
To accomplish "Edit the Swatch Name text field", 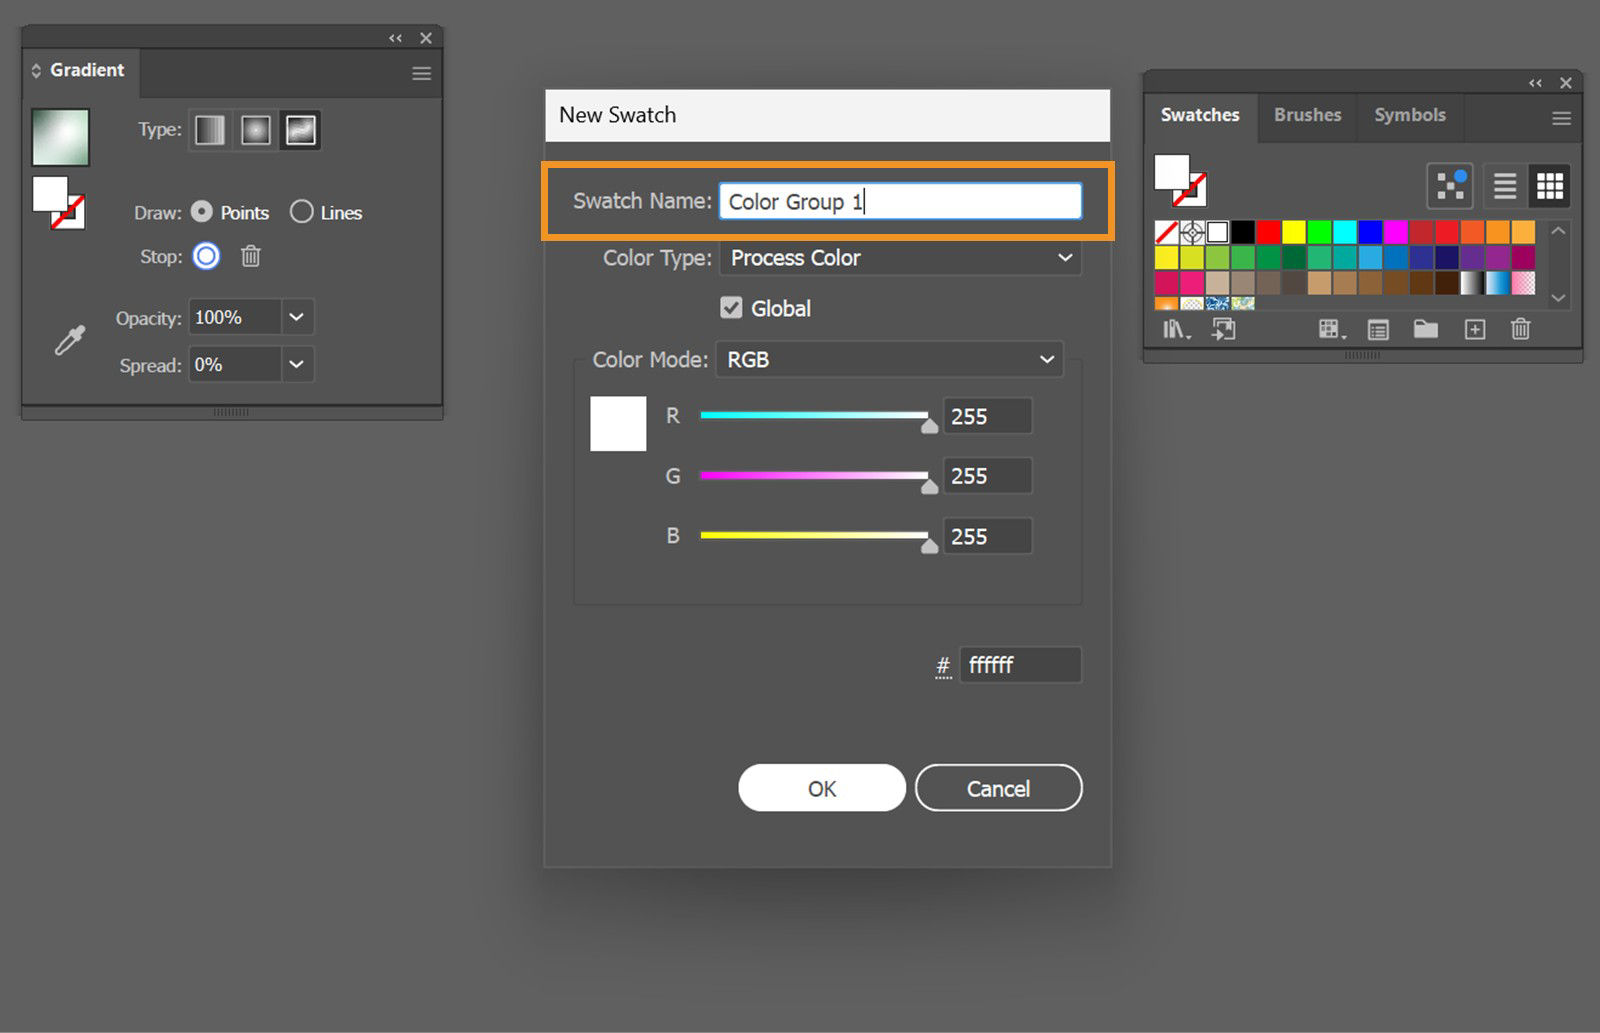I will point(900,201).
